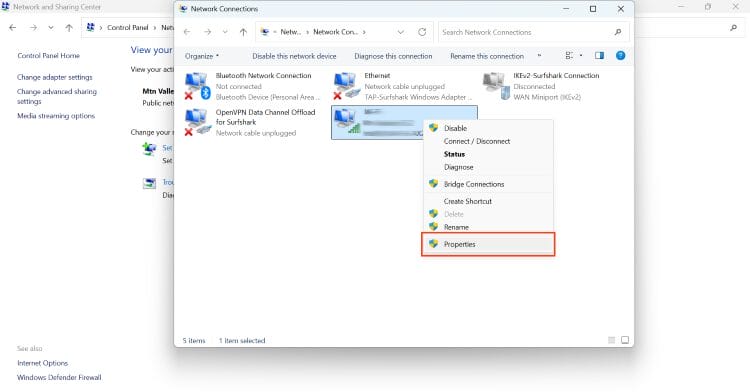Click the change view layout icon
The width and height of the screenshot is (750, 392).
coord(569,55)
